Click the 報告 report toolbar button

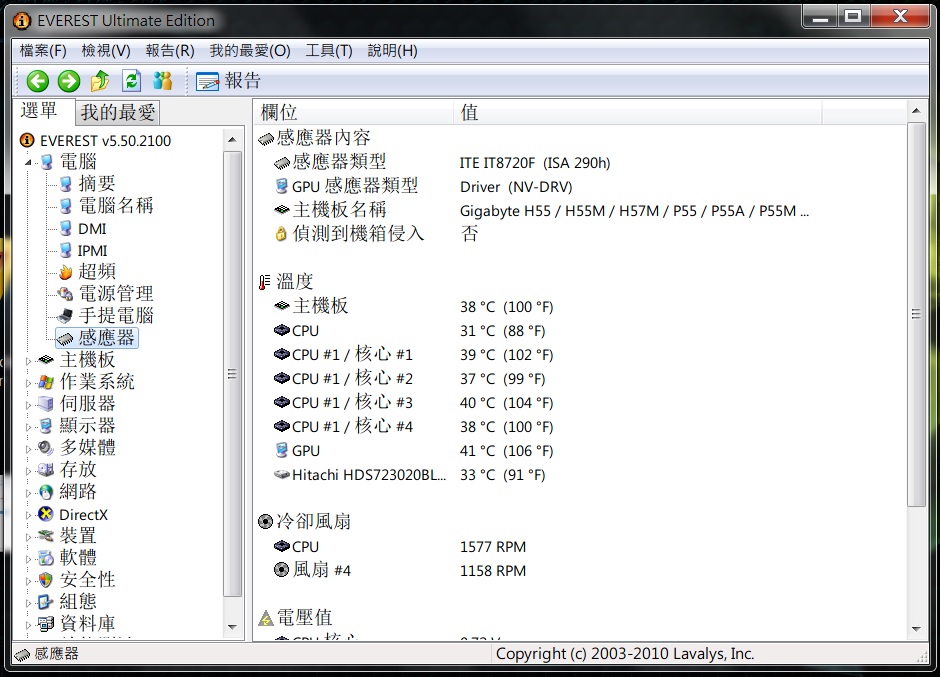[x=228, y=81]
